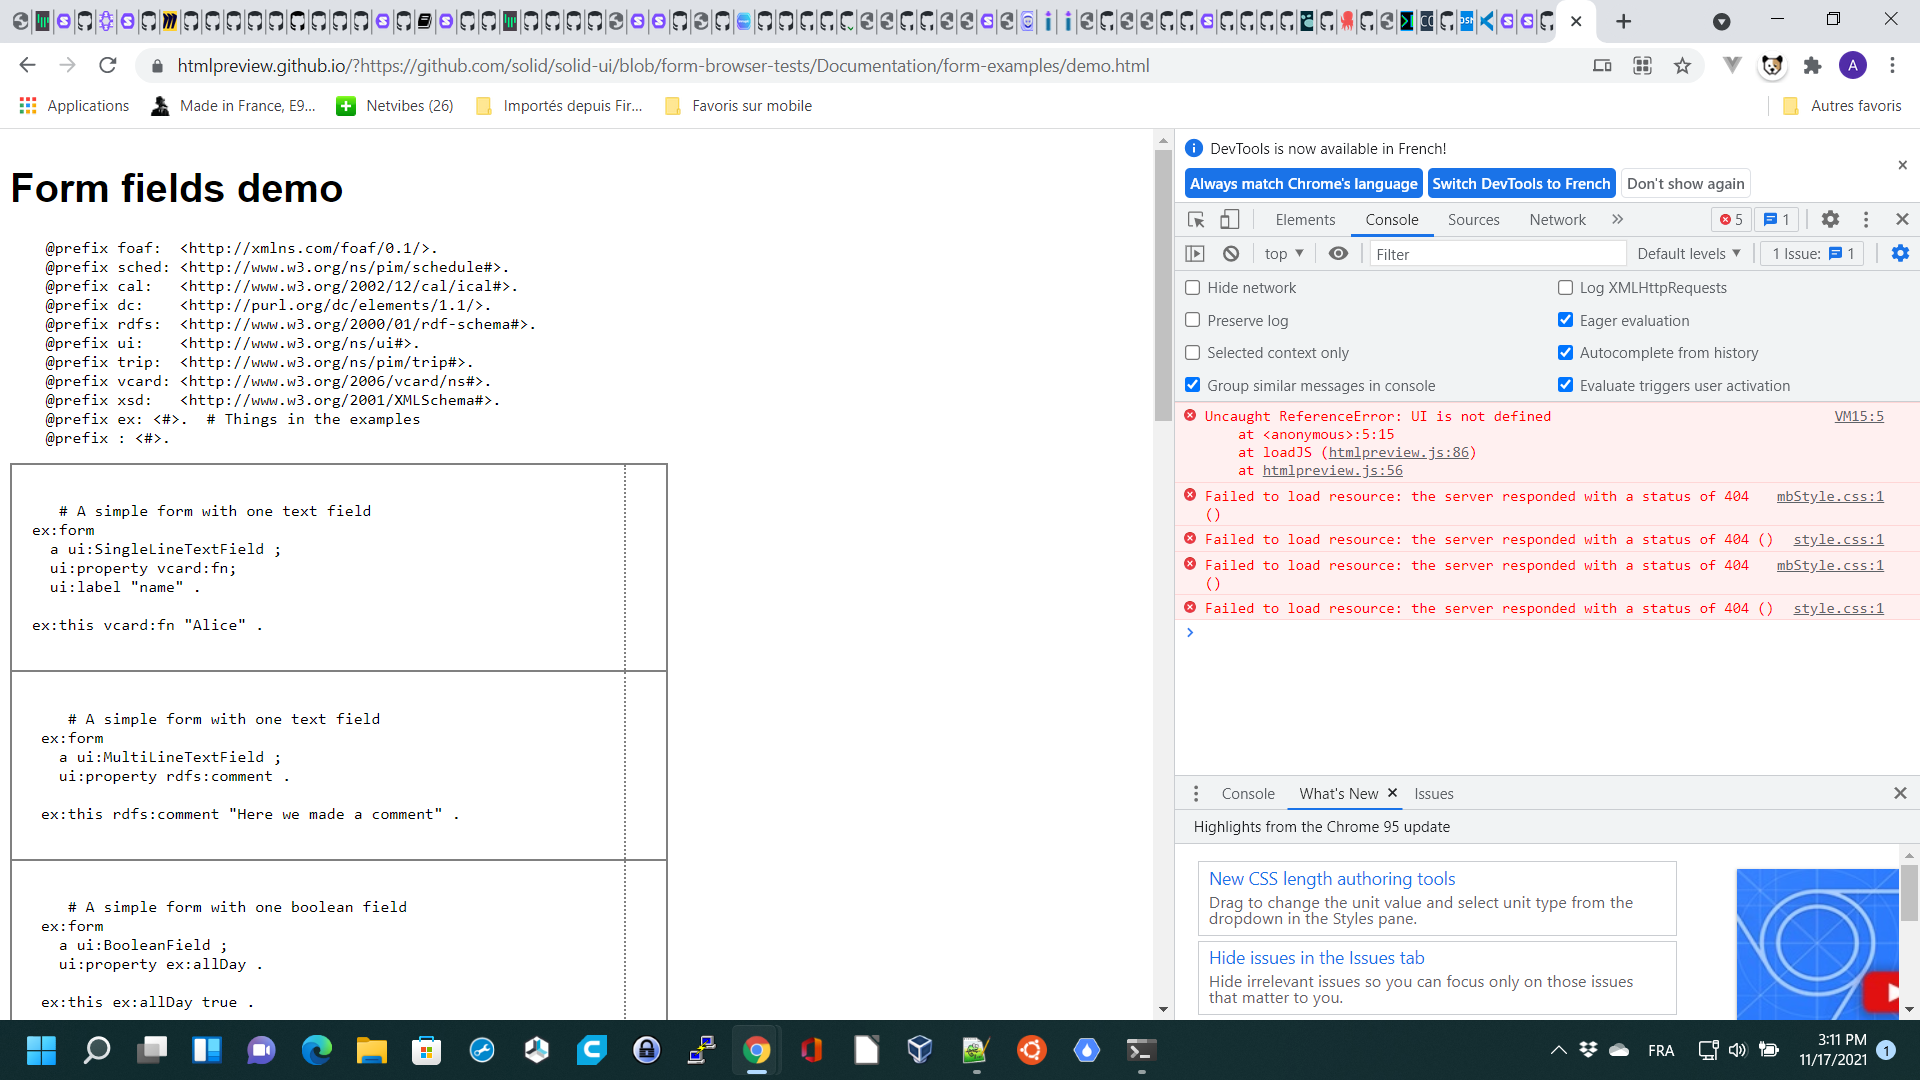The height and width of the screenshot is (1080, 1920).
Task: Enable the Preserve log checkbox
Action: tap(1193, 320)
